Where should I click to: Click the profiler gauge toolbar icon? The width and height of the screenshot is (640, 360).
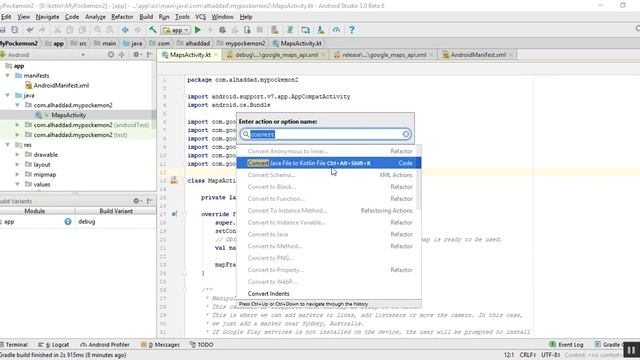(x=336, y=30)
